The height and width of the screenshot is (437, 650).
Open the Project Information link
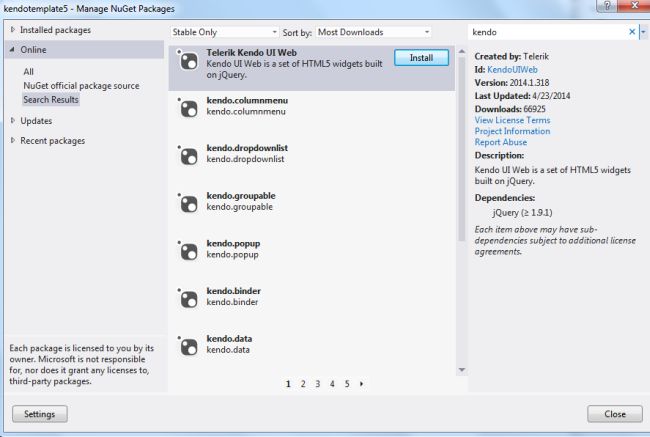(512, 131)
